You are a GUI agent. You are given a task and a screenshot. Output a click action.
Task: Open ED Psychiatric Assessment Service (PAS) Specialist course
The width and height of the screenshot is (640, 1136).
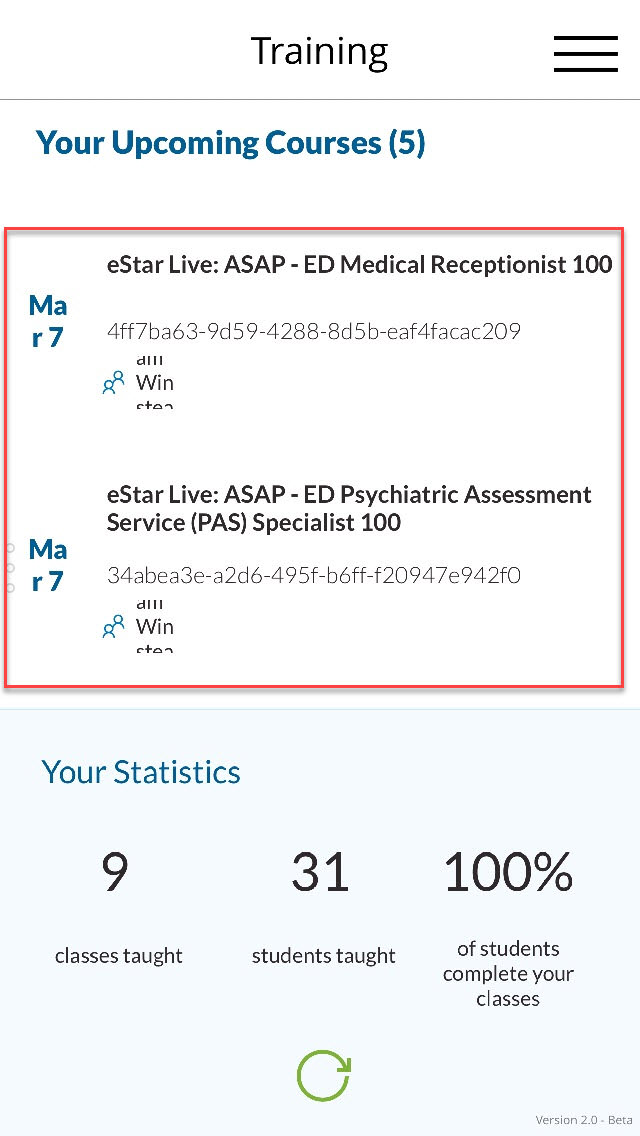pyautogui.click(x=349, y=509)
